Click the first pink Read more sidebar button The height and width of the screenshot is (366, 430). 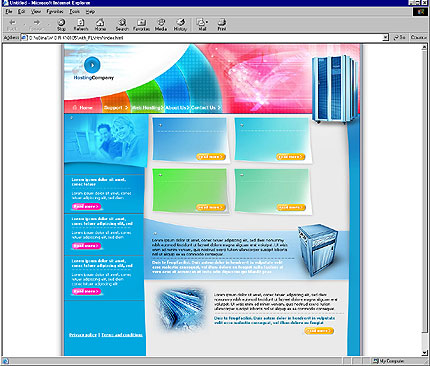click(x=86, y=207)
